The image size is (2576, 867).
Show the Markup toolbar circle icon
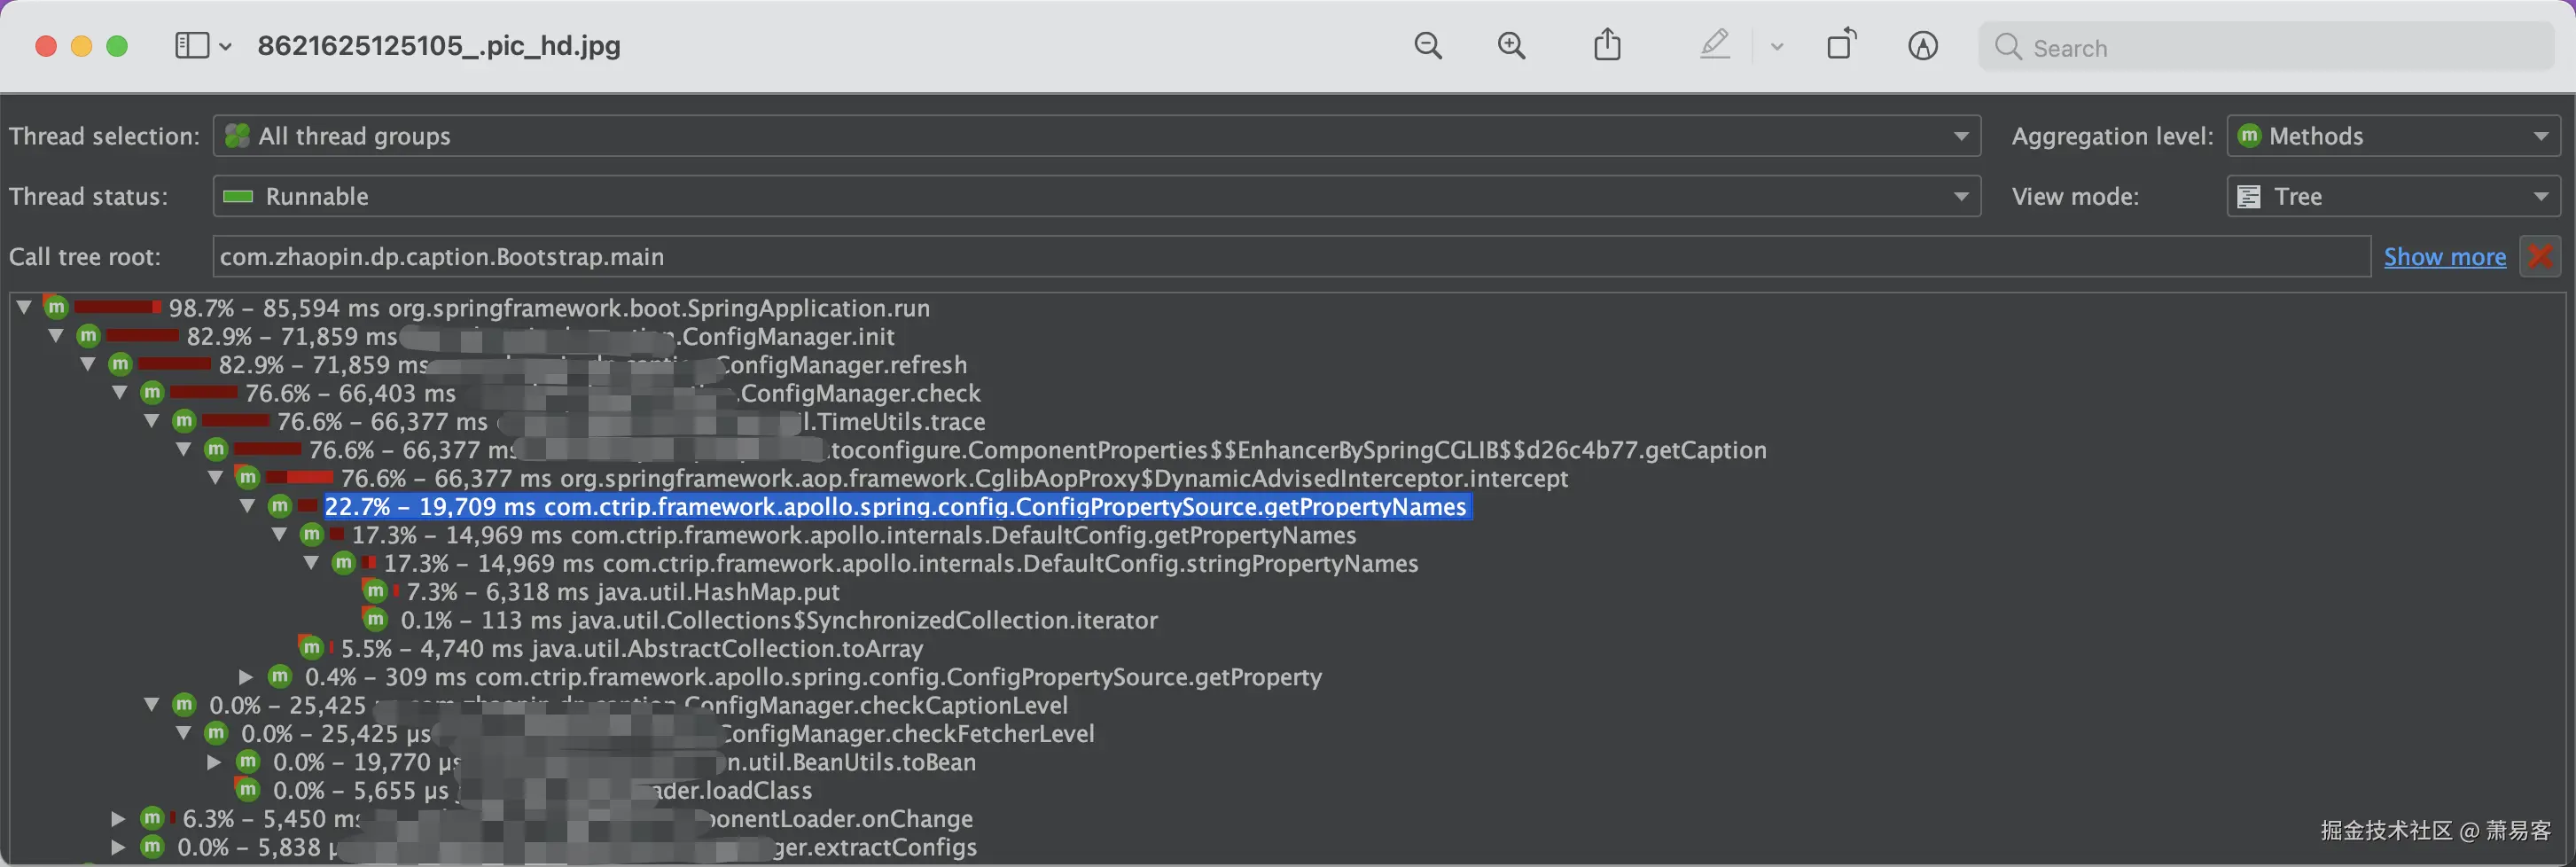tap(1923, 46)
